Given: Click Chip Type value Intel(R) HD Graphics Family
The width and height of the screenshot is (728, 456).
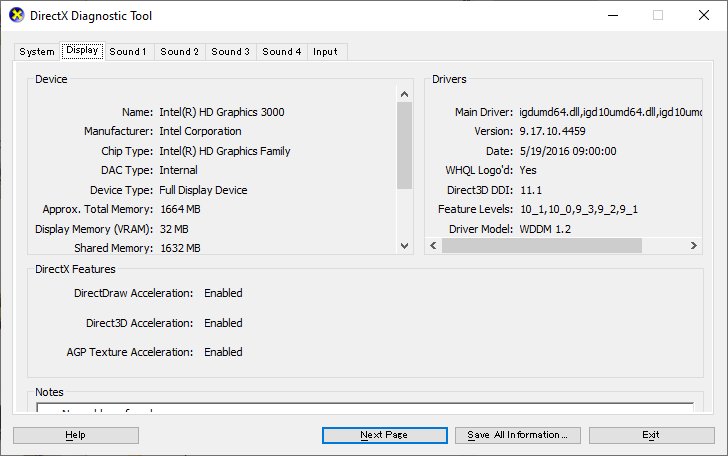Looking at the screenshot, I should 225,151.
